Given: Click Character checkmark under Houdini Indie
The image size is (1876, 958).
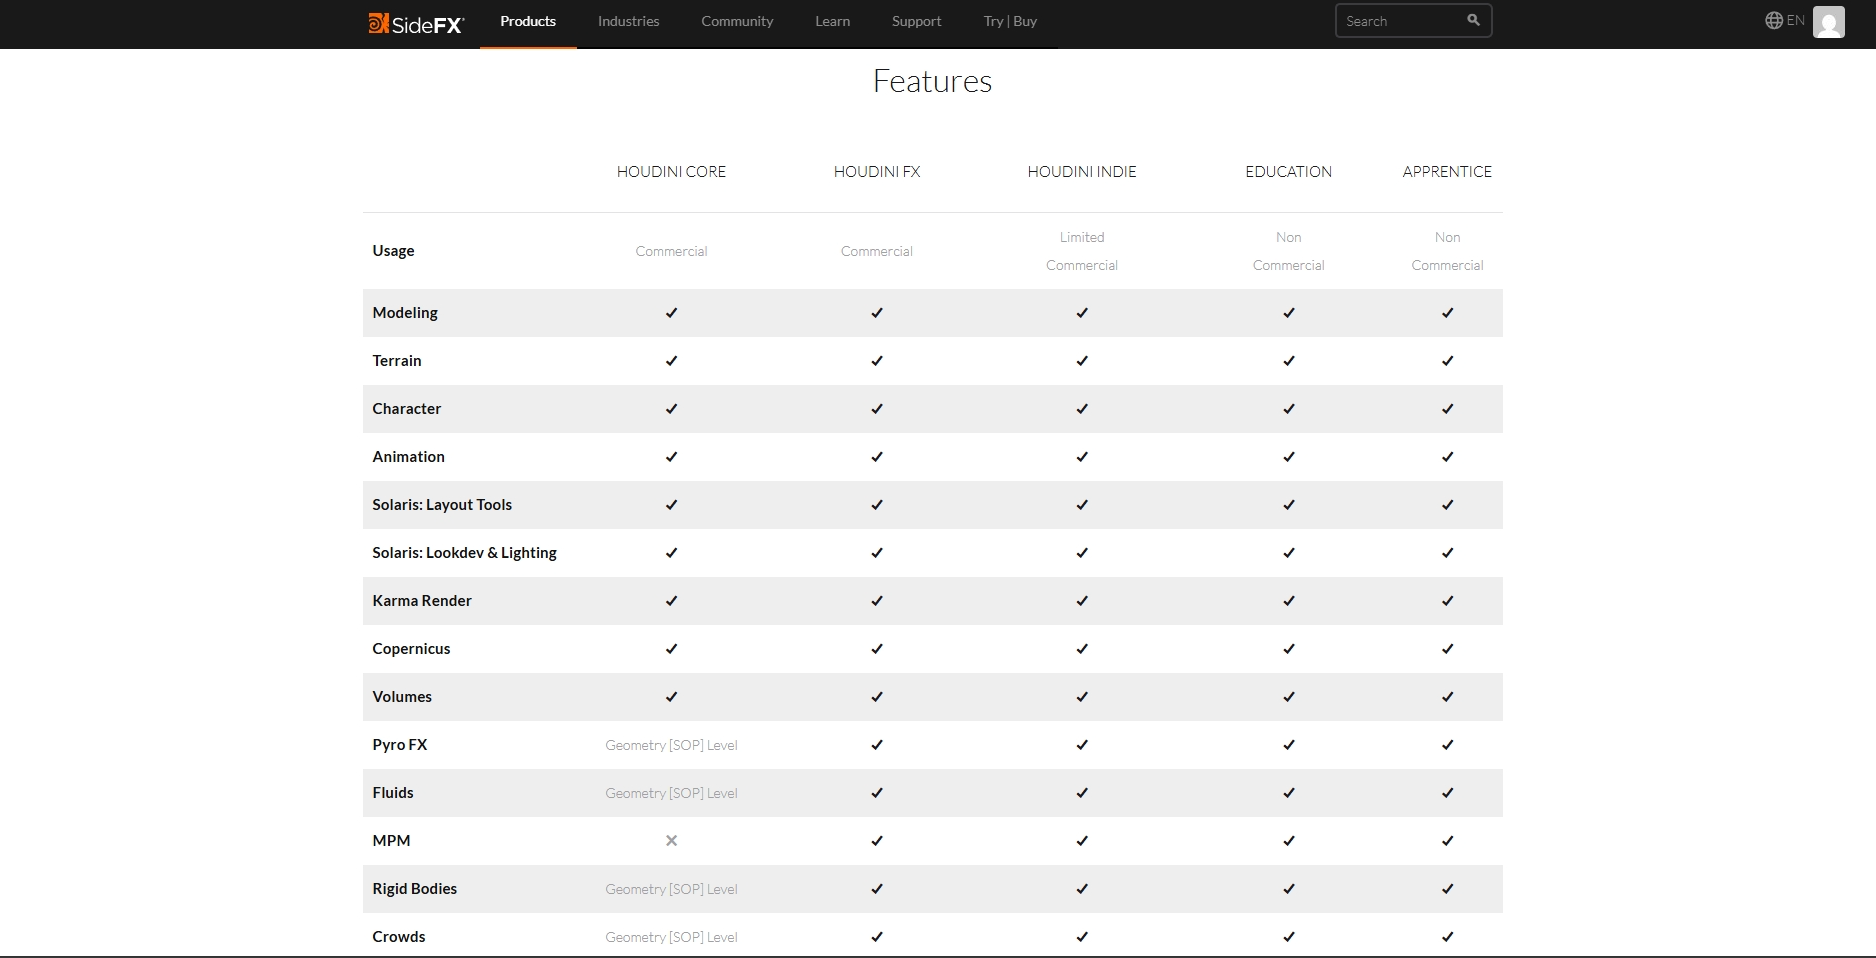Looking at the screenshot, I should pyautogui.click(x=1082, y=409).
